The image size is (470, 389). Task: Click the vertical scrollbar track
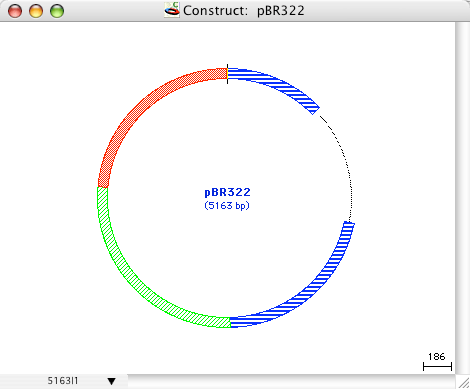coord(462,198)
